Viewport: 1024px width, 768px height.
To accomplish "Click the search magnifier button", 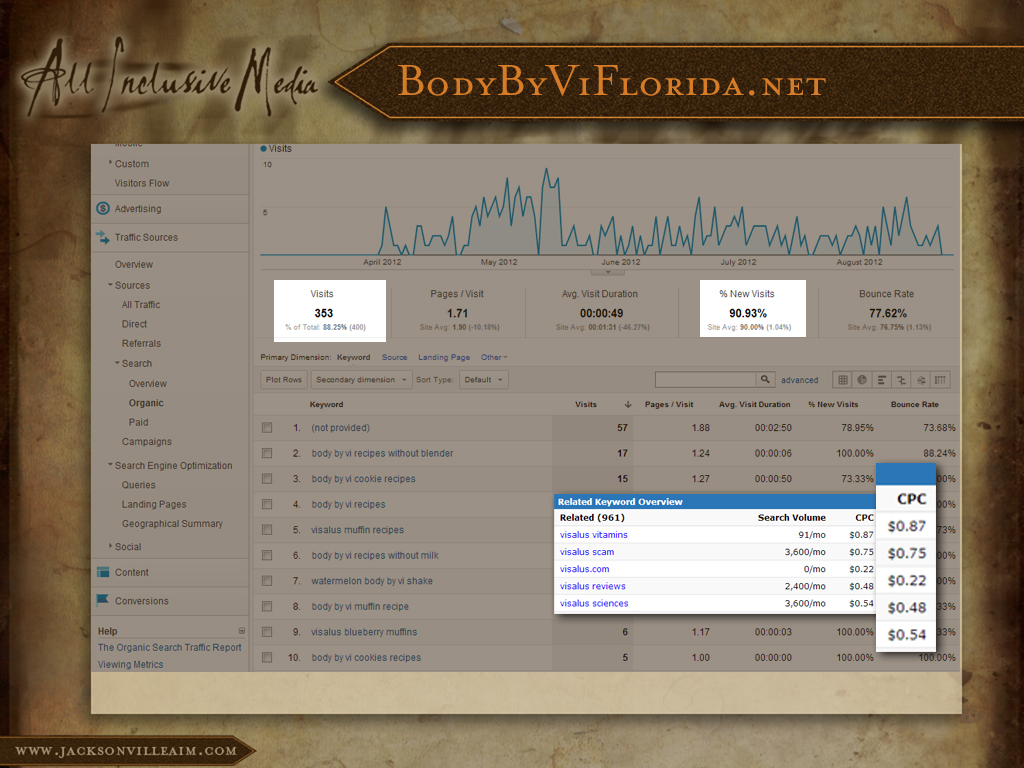I will tap(766, 380).
